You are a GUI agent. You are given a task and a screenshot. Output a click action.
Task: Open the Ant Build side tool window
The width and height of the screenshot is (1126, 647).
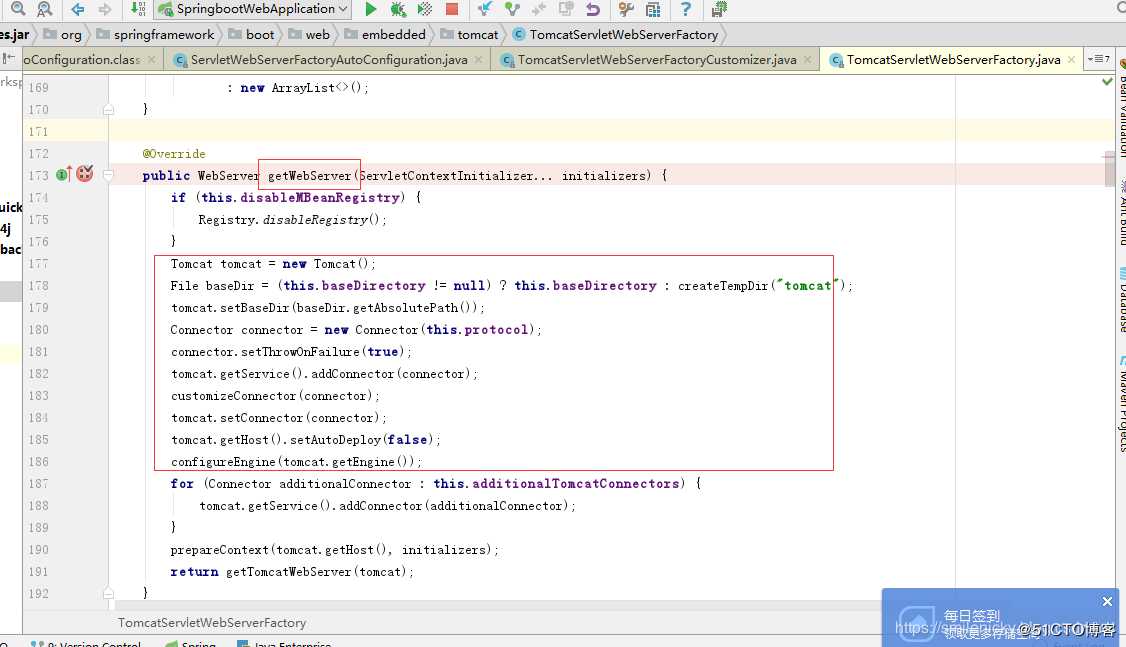pyautogui.click(x=1120, y=213)
